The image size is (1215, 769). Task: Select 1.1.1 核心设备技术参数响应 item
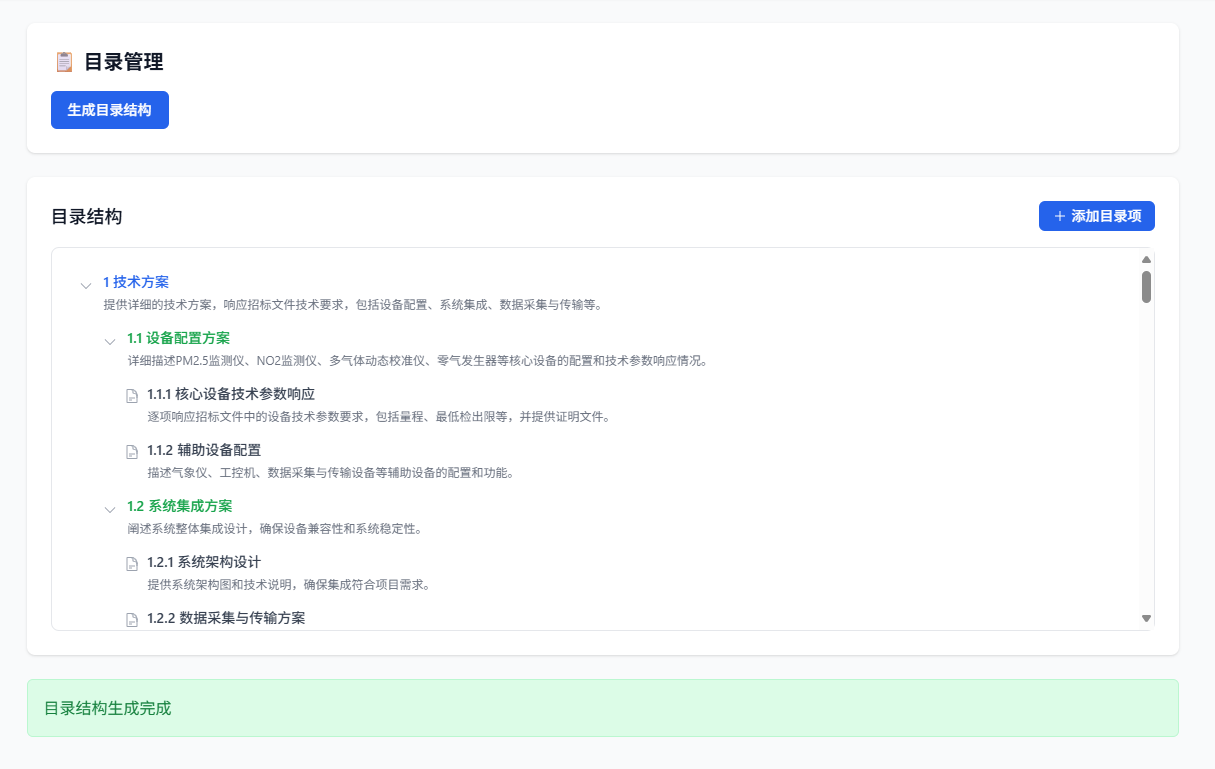click(231, 394)
